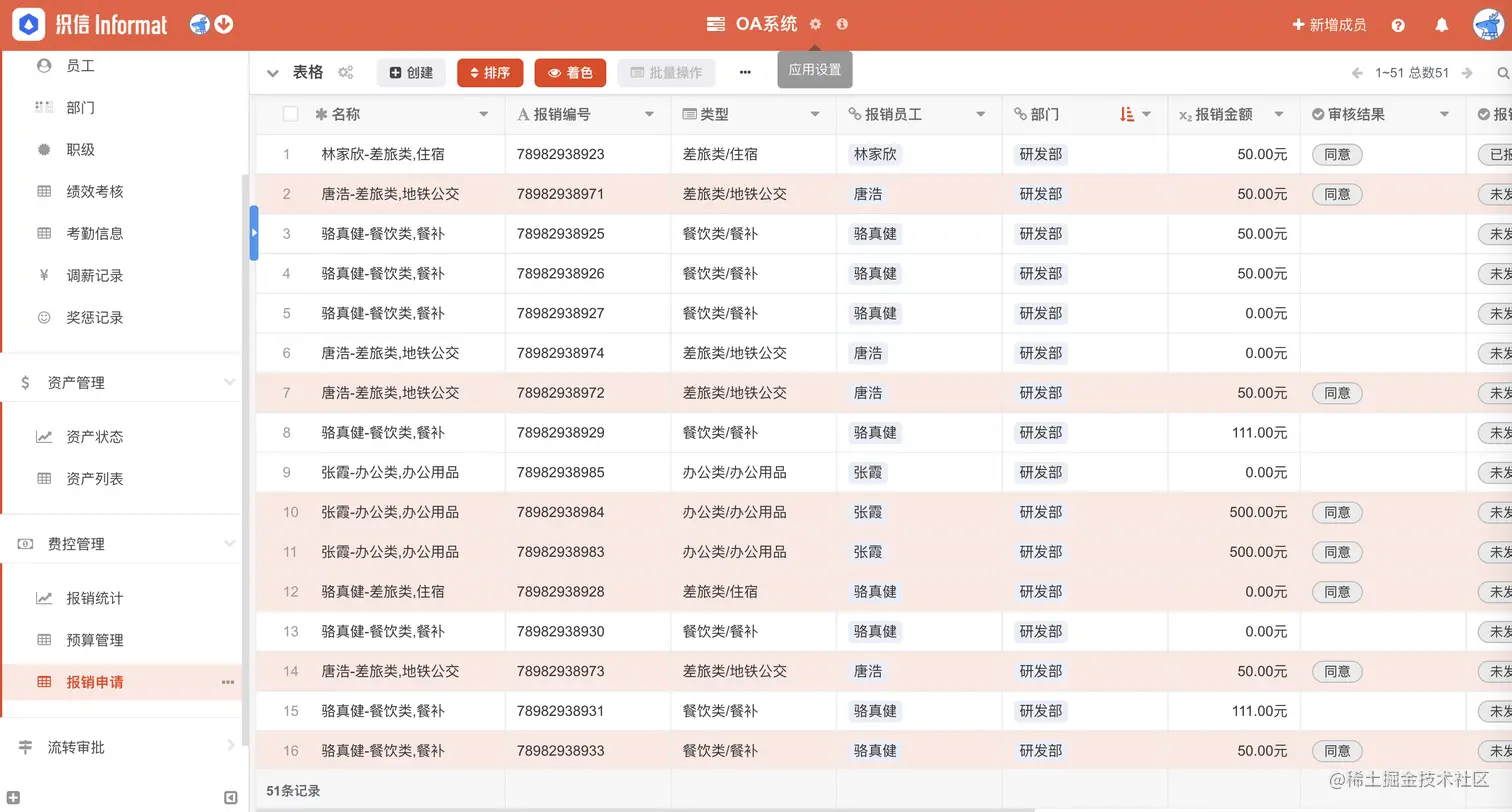The width and height of the screenshot is (1512, 812).
Task: Collapse the 资产管理 section
Action: click(x=229, y=382)
